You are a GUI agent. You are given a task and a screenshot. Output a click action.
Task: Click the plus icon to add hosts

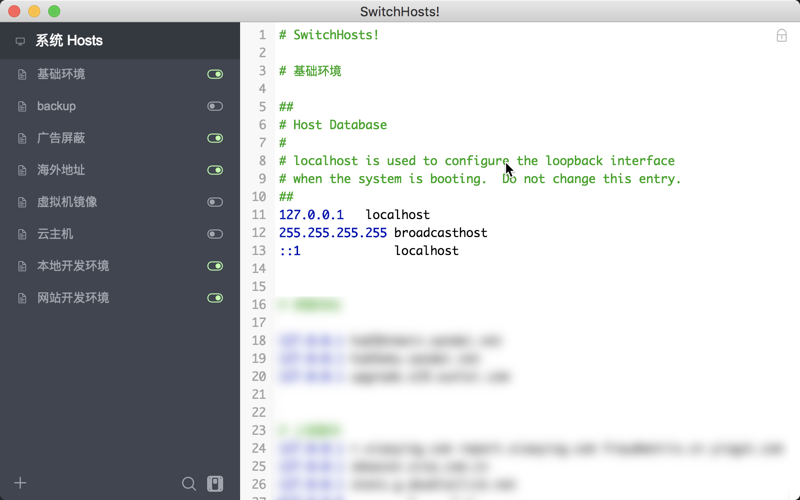click(x=20, y=483)
